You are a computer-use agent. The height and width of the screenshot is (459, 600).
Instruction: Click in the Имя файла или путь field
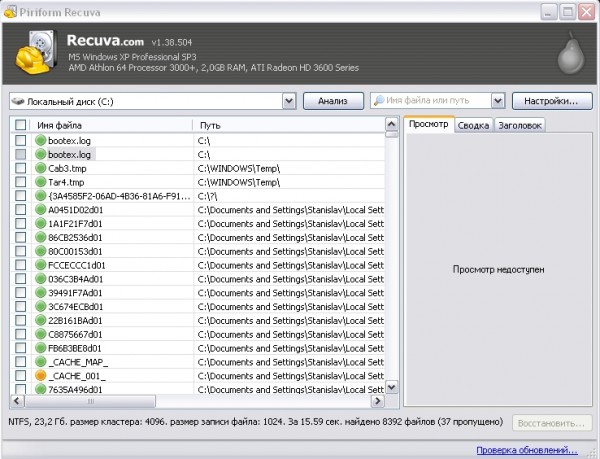(x=432, y=101)
